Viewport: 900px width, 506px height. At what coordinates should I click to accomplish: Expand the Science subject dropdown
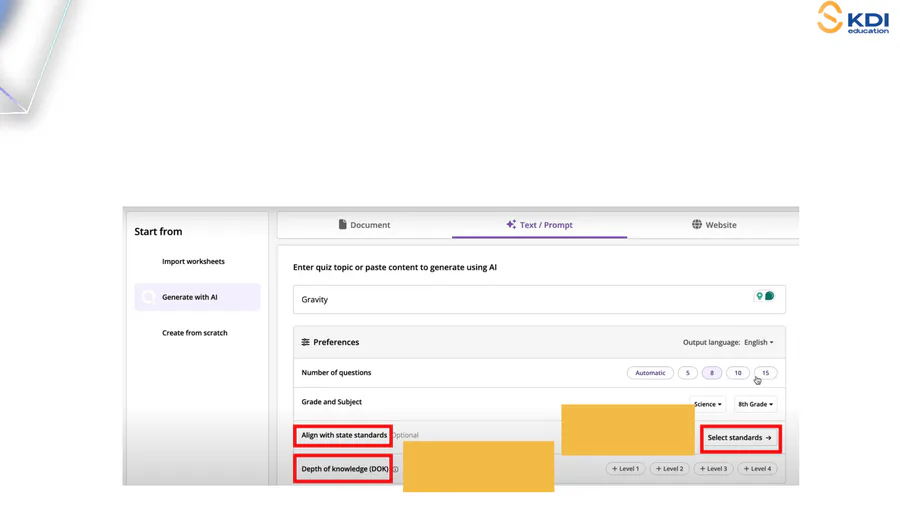click(707, 404)
